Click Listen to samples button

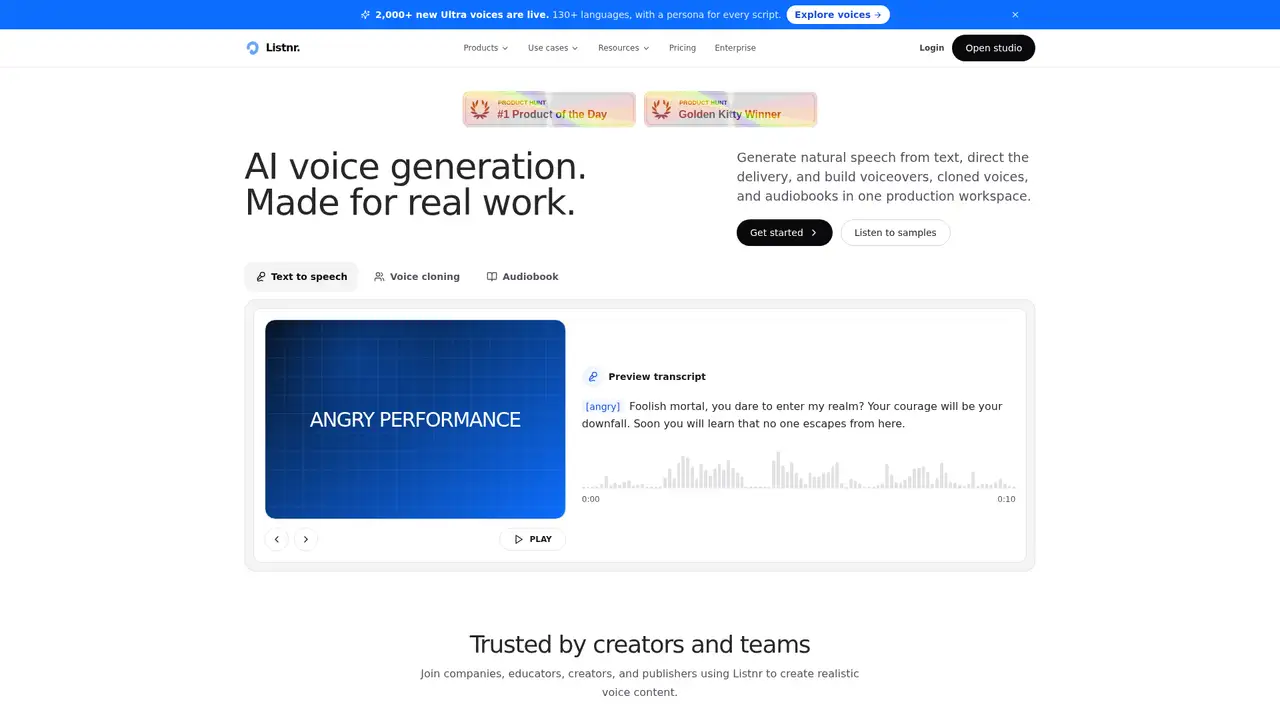(895, 233)
